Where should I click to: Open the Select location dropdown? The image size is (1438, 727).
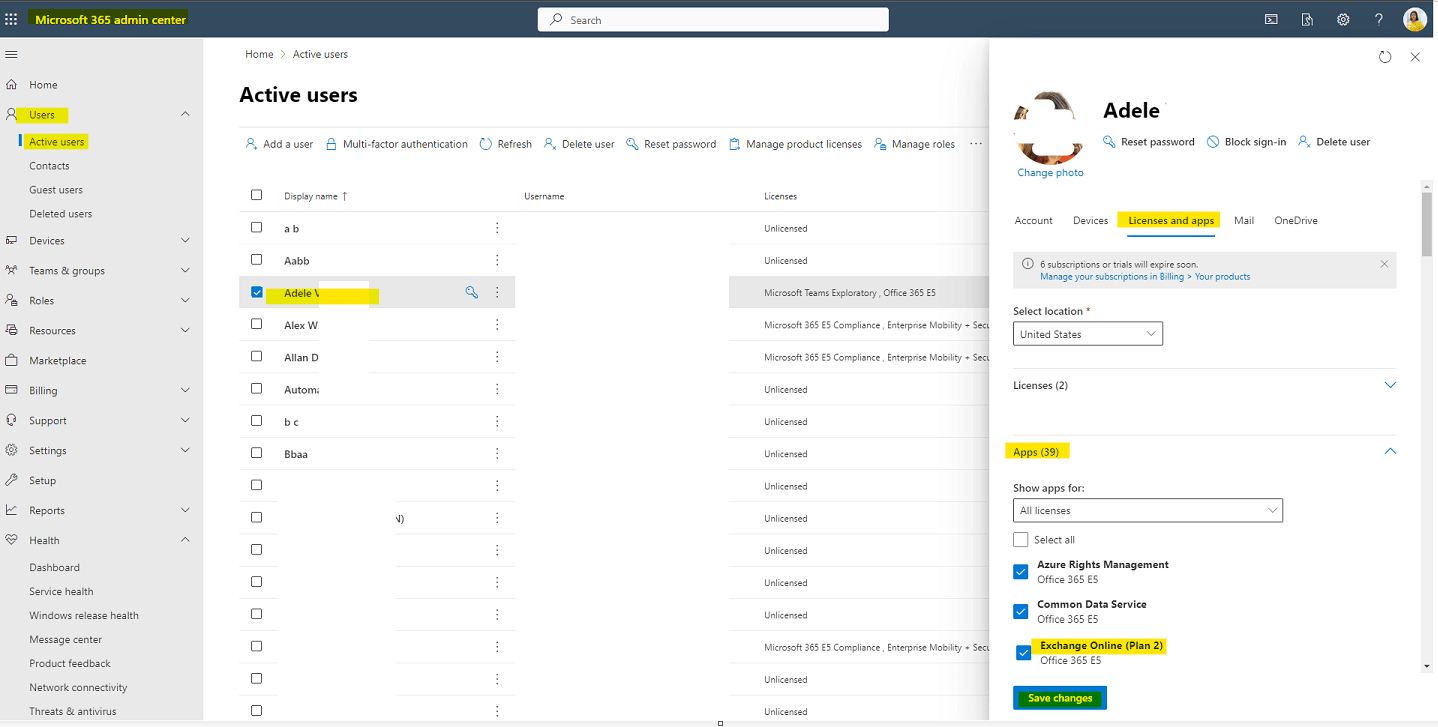point(1088,334)
